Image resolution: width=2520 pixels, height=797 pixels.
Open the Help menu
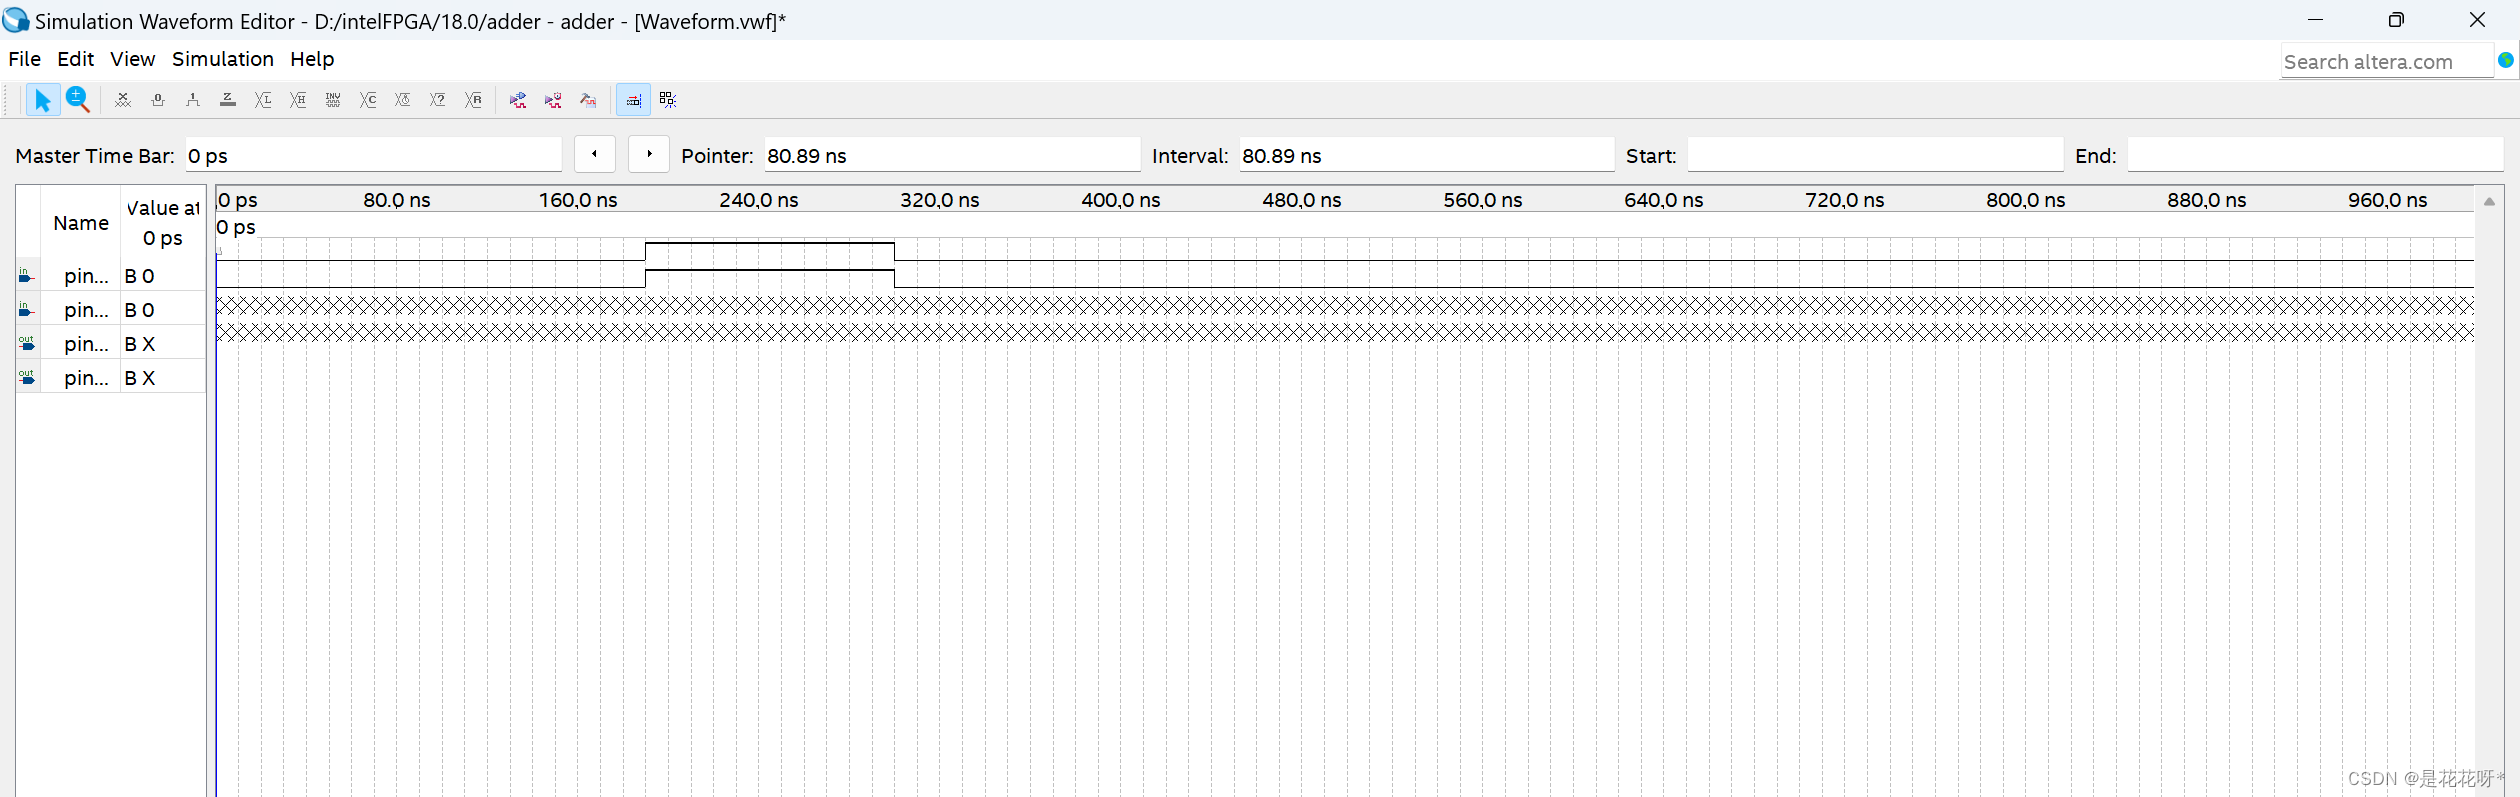coord(312,59)
